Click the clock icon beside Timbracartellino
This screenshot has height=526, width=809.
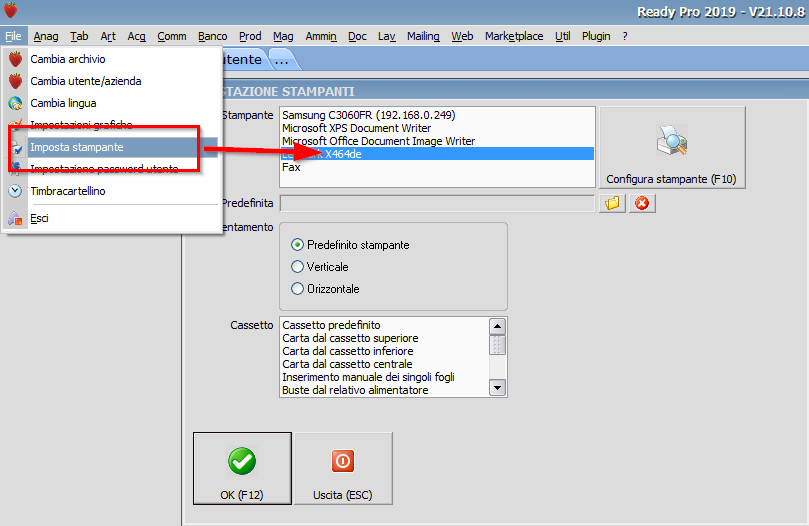pyautogui.click(x=15, y=191)
